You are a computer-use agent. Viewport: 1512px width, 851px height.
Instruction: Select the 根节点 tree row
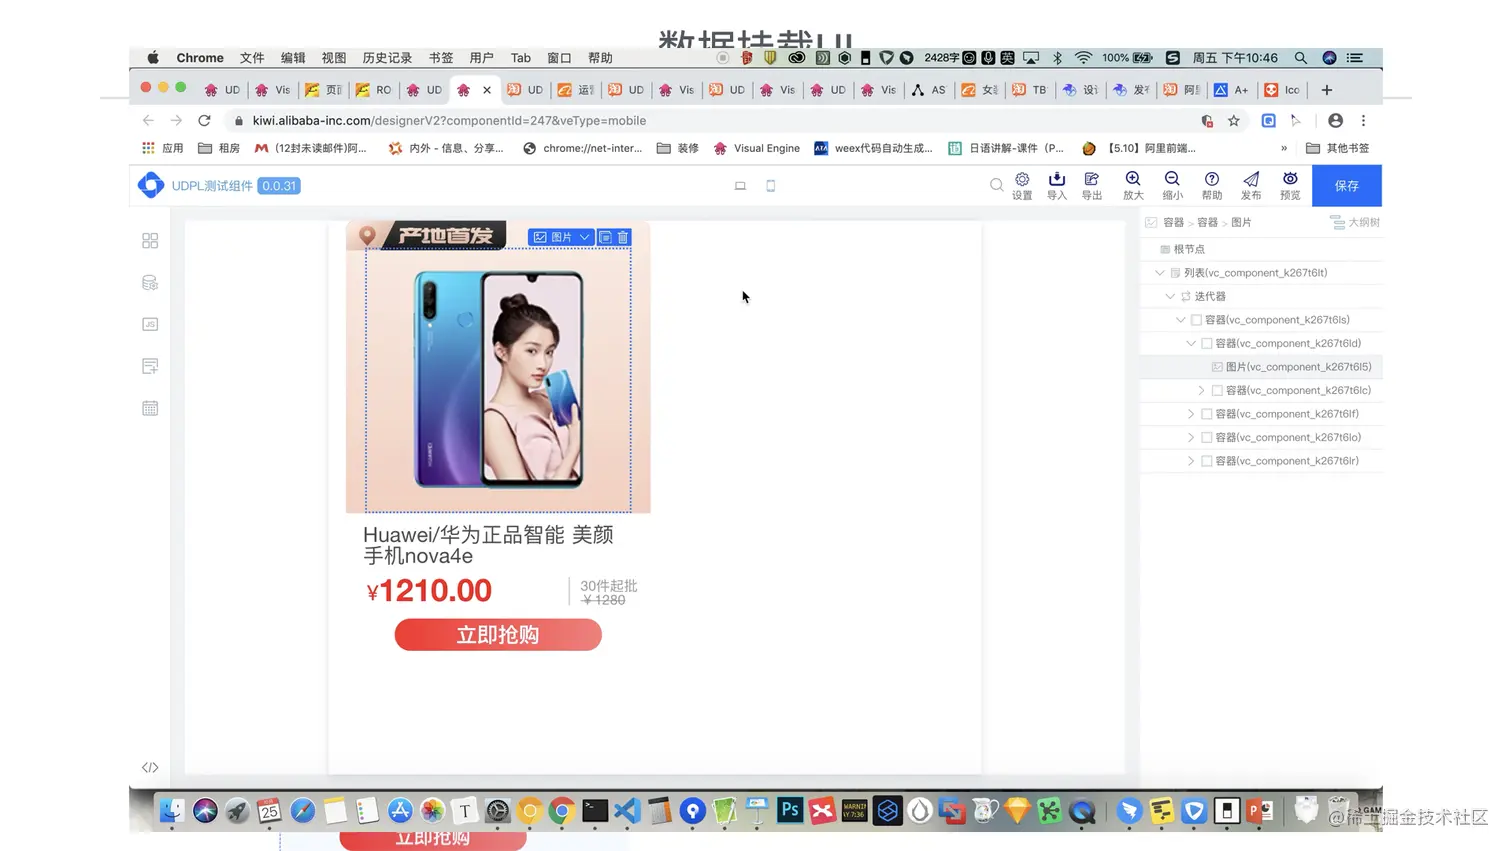click(x=1262, y=249)
